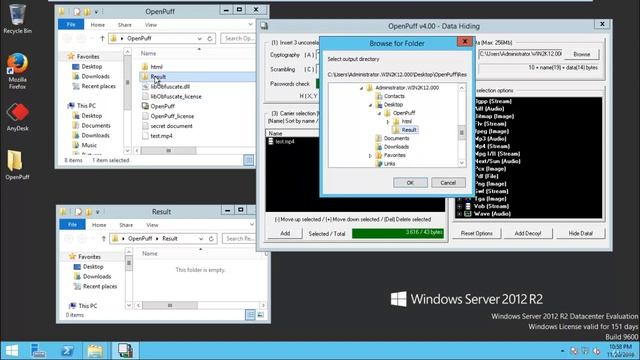Refresh the Result explorer window
Screen dimensions: 640x360
pos(211,238)
